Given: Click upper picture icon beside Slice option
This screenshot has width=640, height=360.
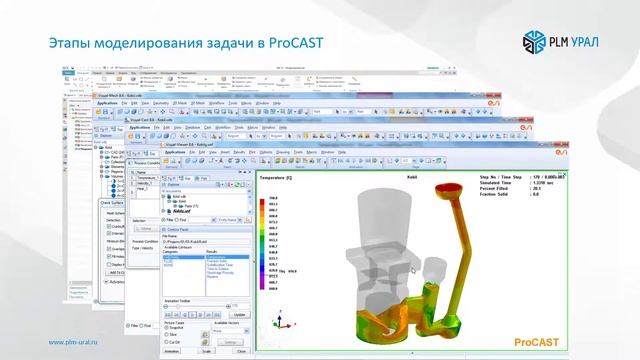Looking at the screenshot, I should [205, 335].
